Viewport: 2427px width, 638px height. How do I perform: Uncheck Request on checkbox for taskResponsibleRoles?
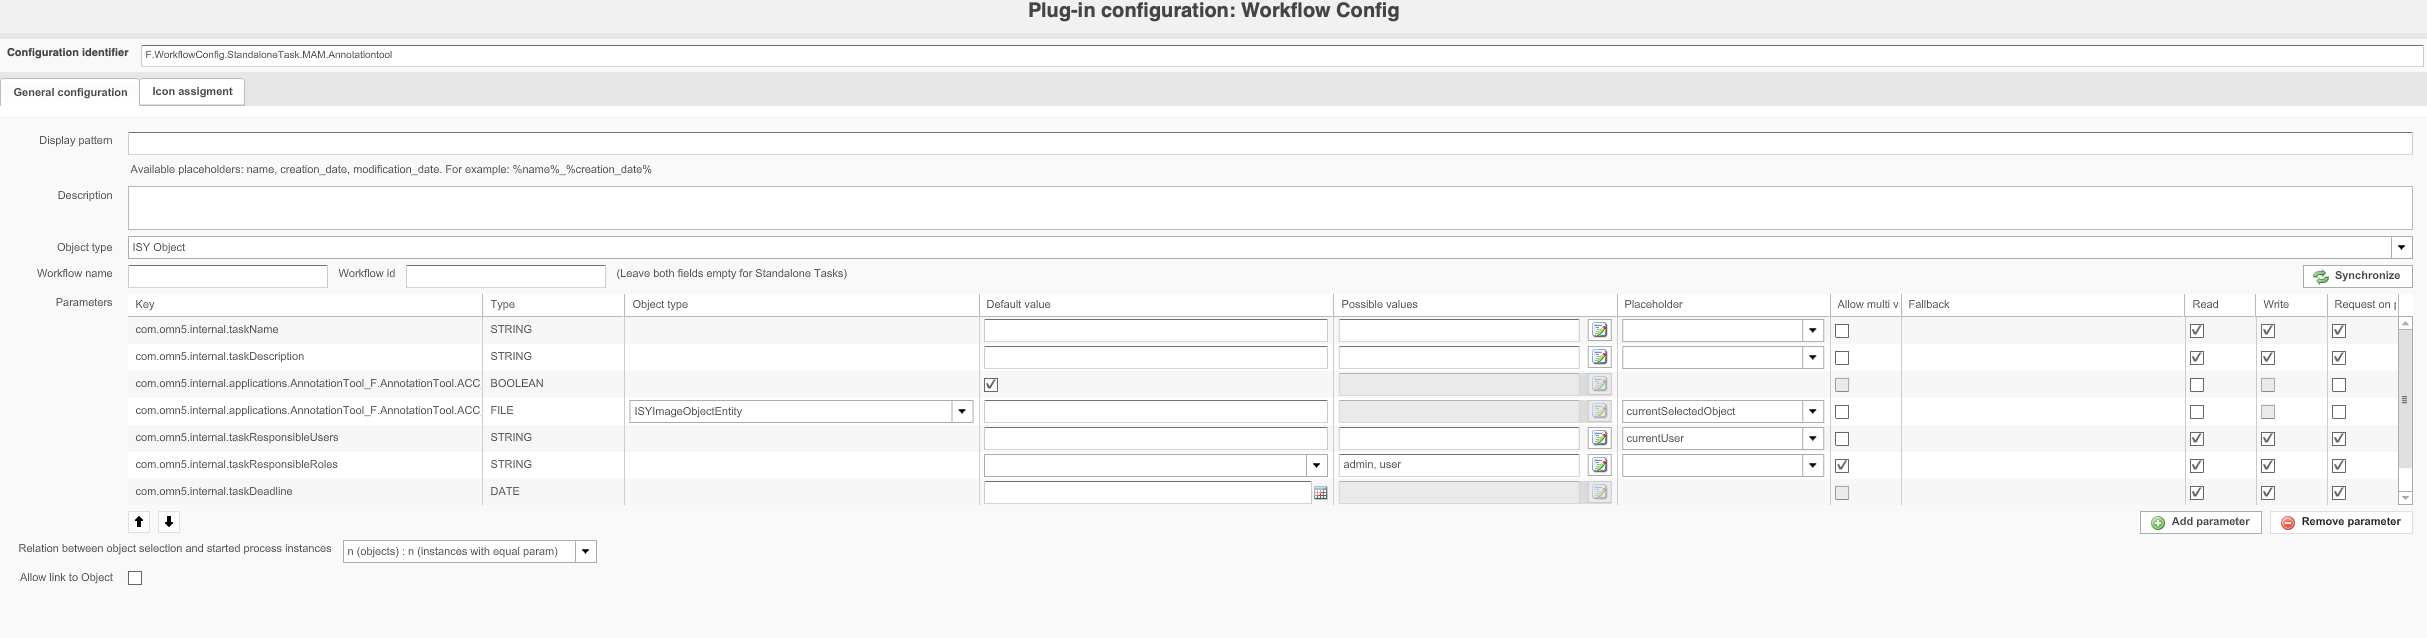tap(2339, 466)
